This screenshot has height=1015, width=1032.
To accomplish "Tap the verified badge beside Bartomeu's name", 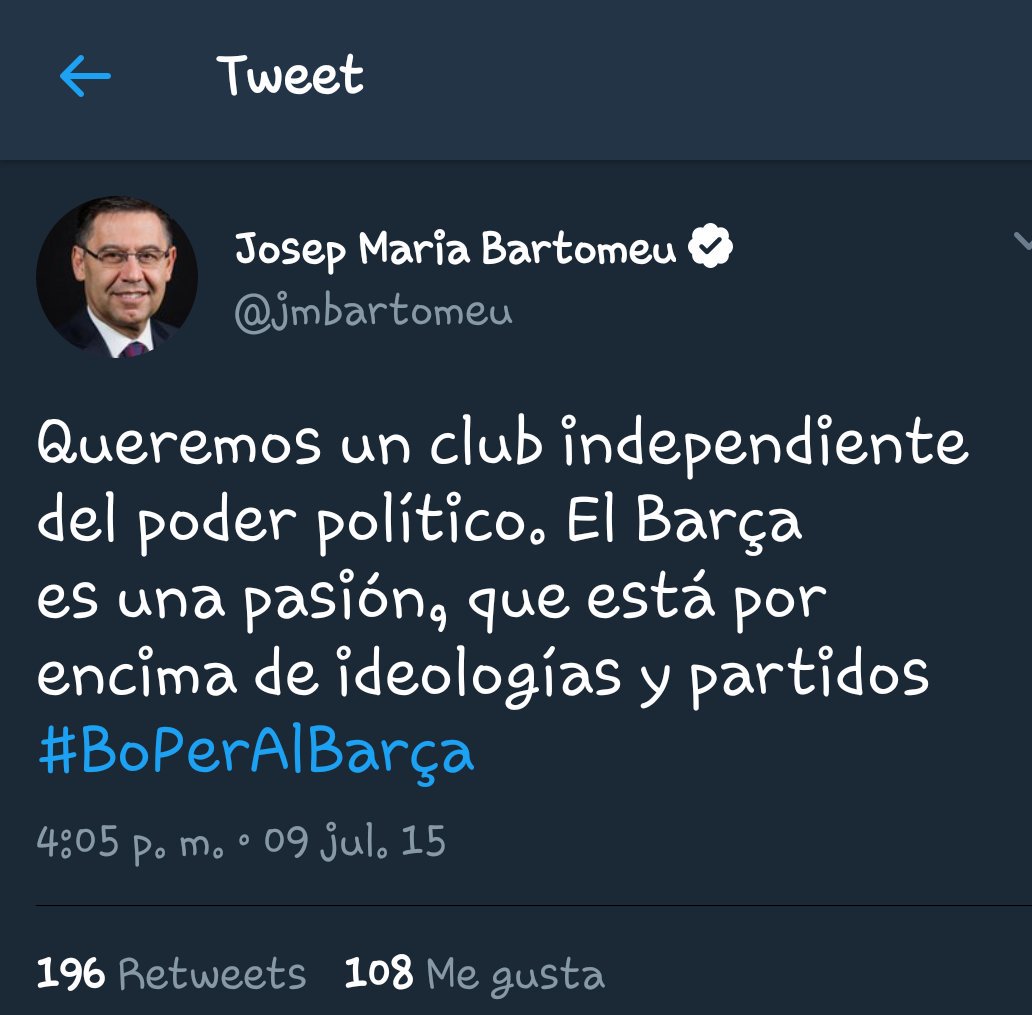I will (710, 246).
